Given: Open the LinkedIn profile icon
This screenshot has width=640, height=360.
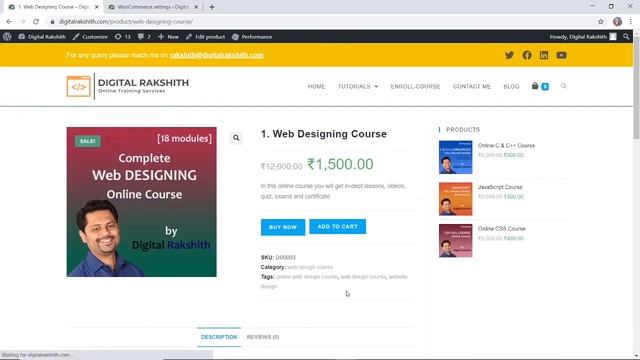Looking at the screenshot, I should pyautogui.click(x=544, y=55).
